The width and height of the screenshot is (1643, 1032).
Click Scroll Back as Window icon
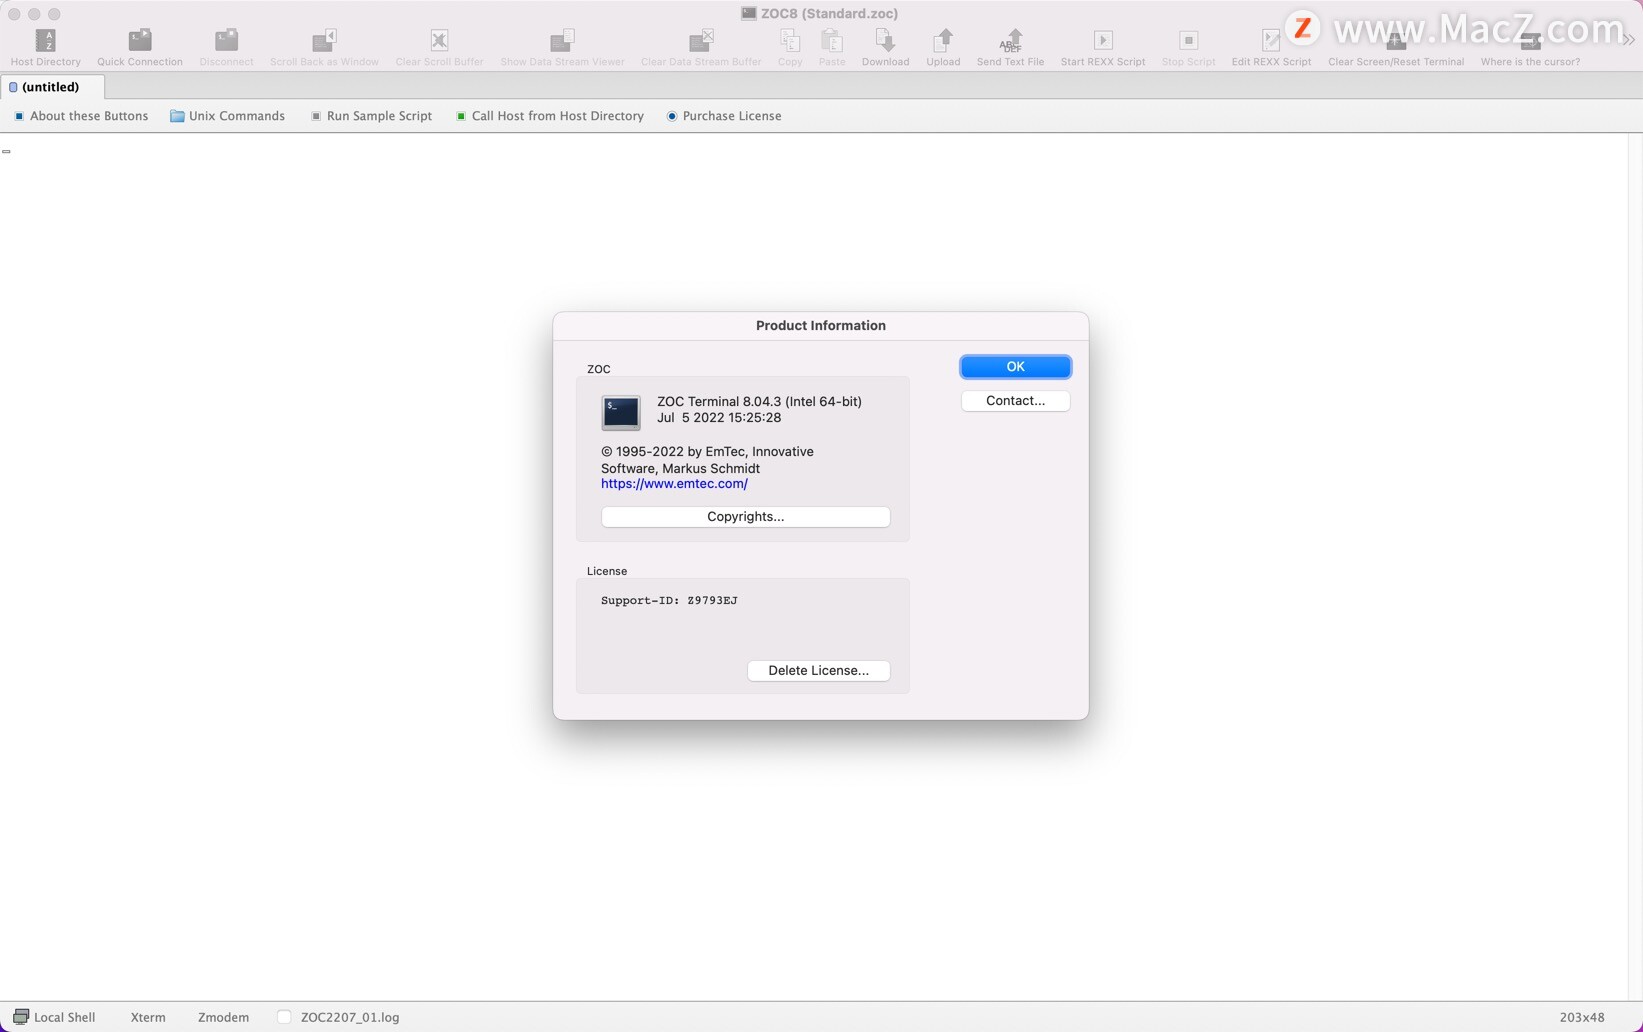click(324, 40)
